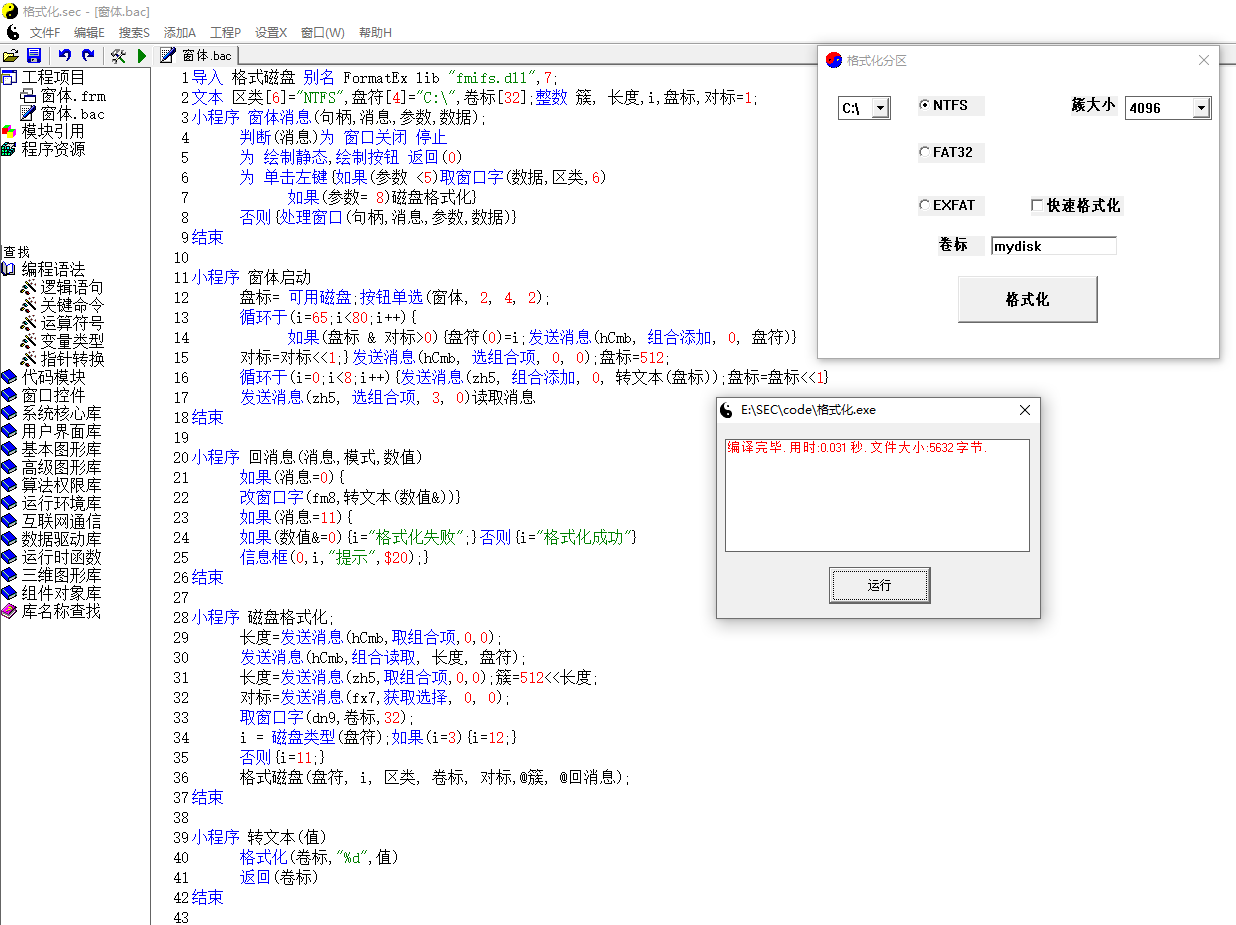Select the 组件对象库 library entry
The width and height of the screenshot is (1236, 925).
click(x=61, y=593)
